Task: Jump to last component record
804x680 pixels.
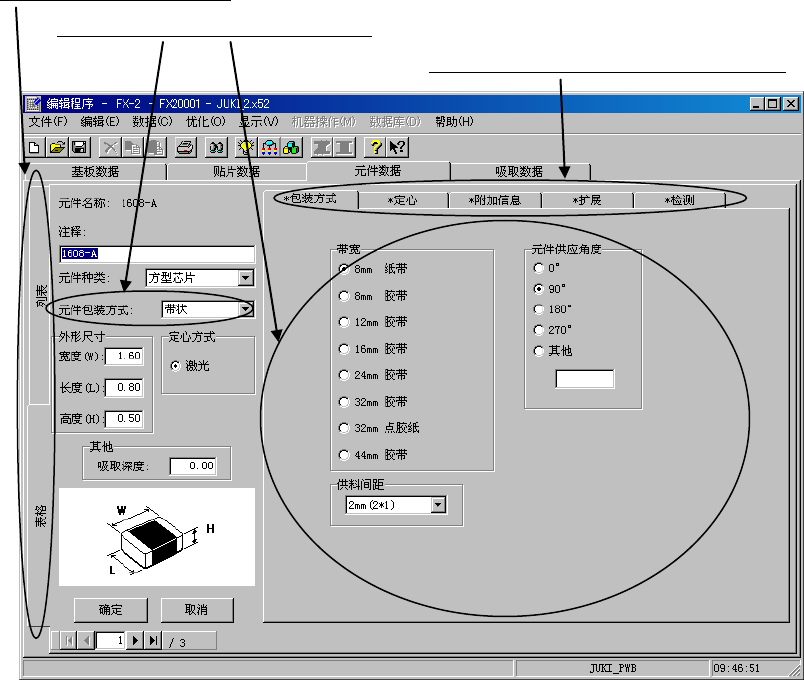Action: coord(153,641)
